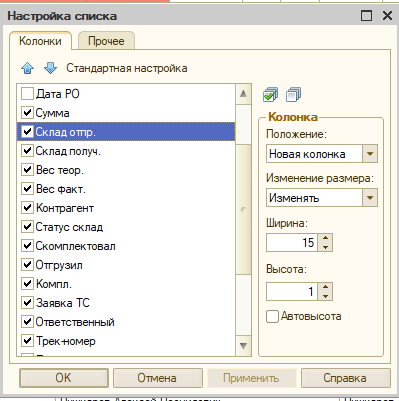Open help with Справка button
The image size is (399, 401).
(x=345, y=378)
